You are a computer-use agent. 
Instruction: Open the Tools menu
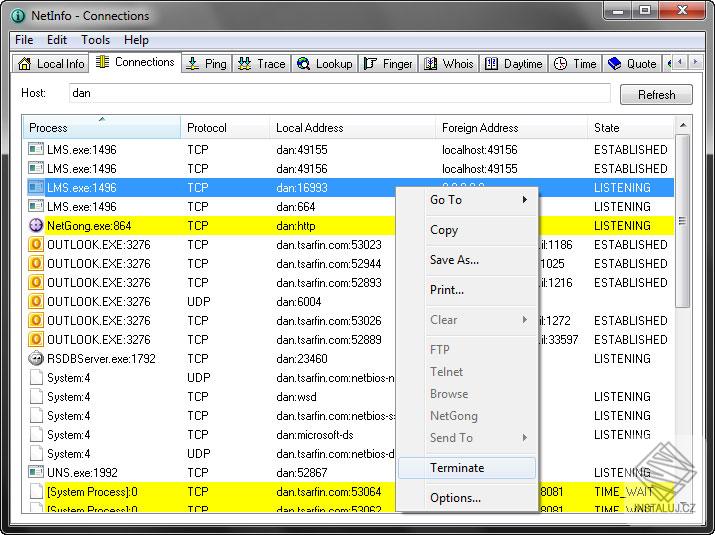[x=96, y=40]
